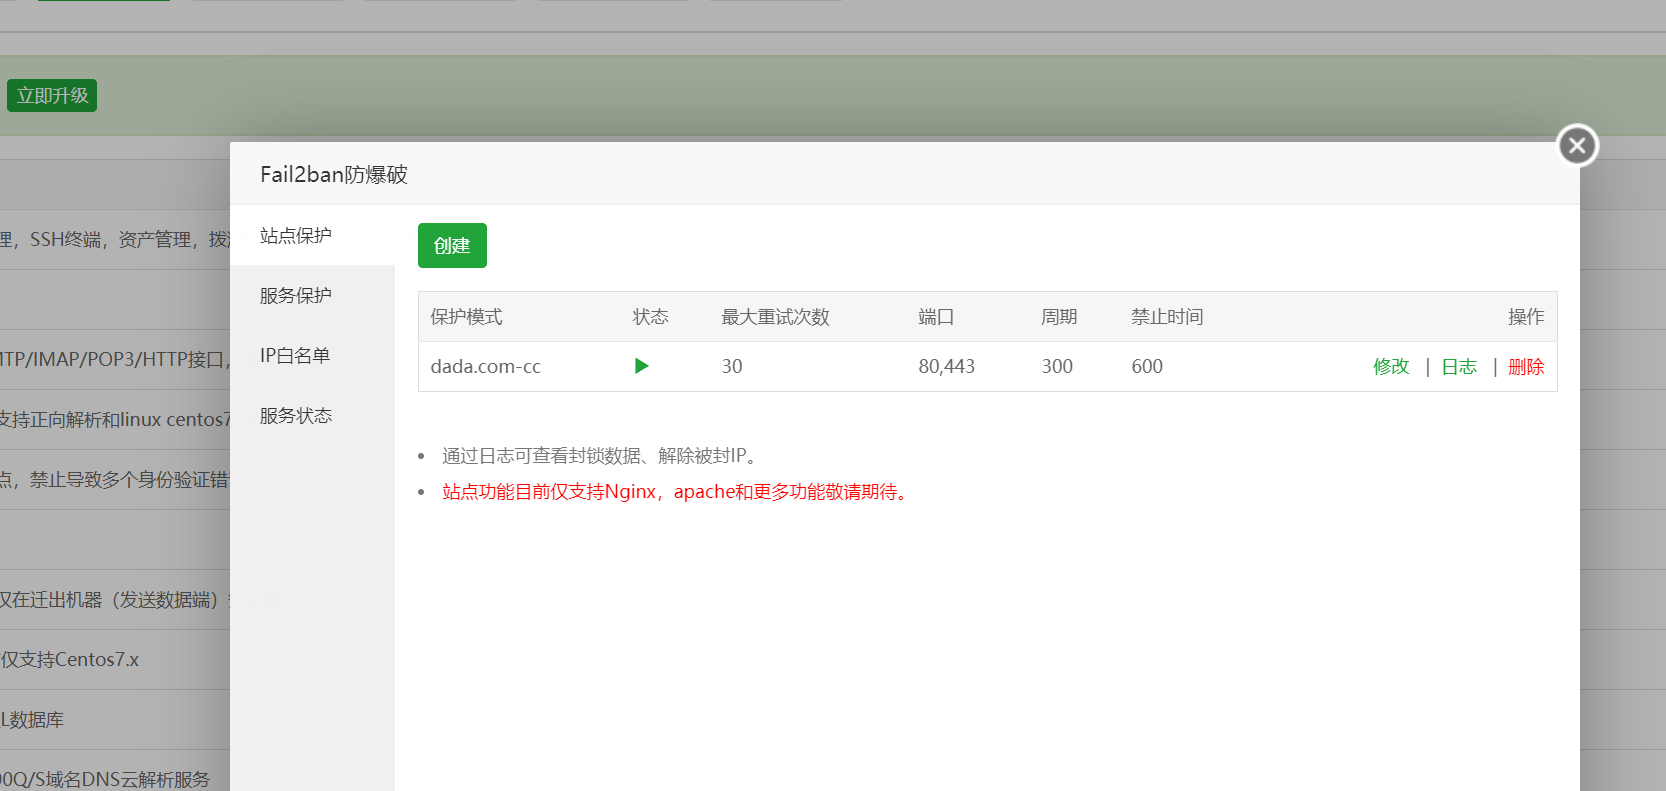Image resolution: width=1666 pixels, height=791 pixels.
Task: Click the background row mentioning 身份验证
Action: pos(115,480)
